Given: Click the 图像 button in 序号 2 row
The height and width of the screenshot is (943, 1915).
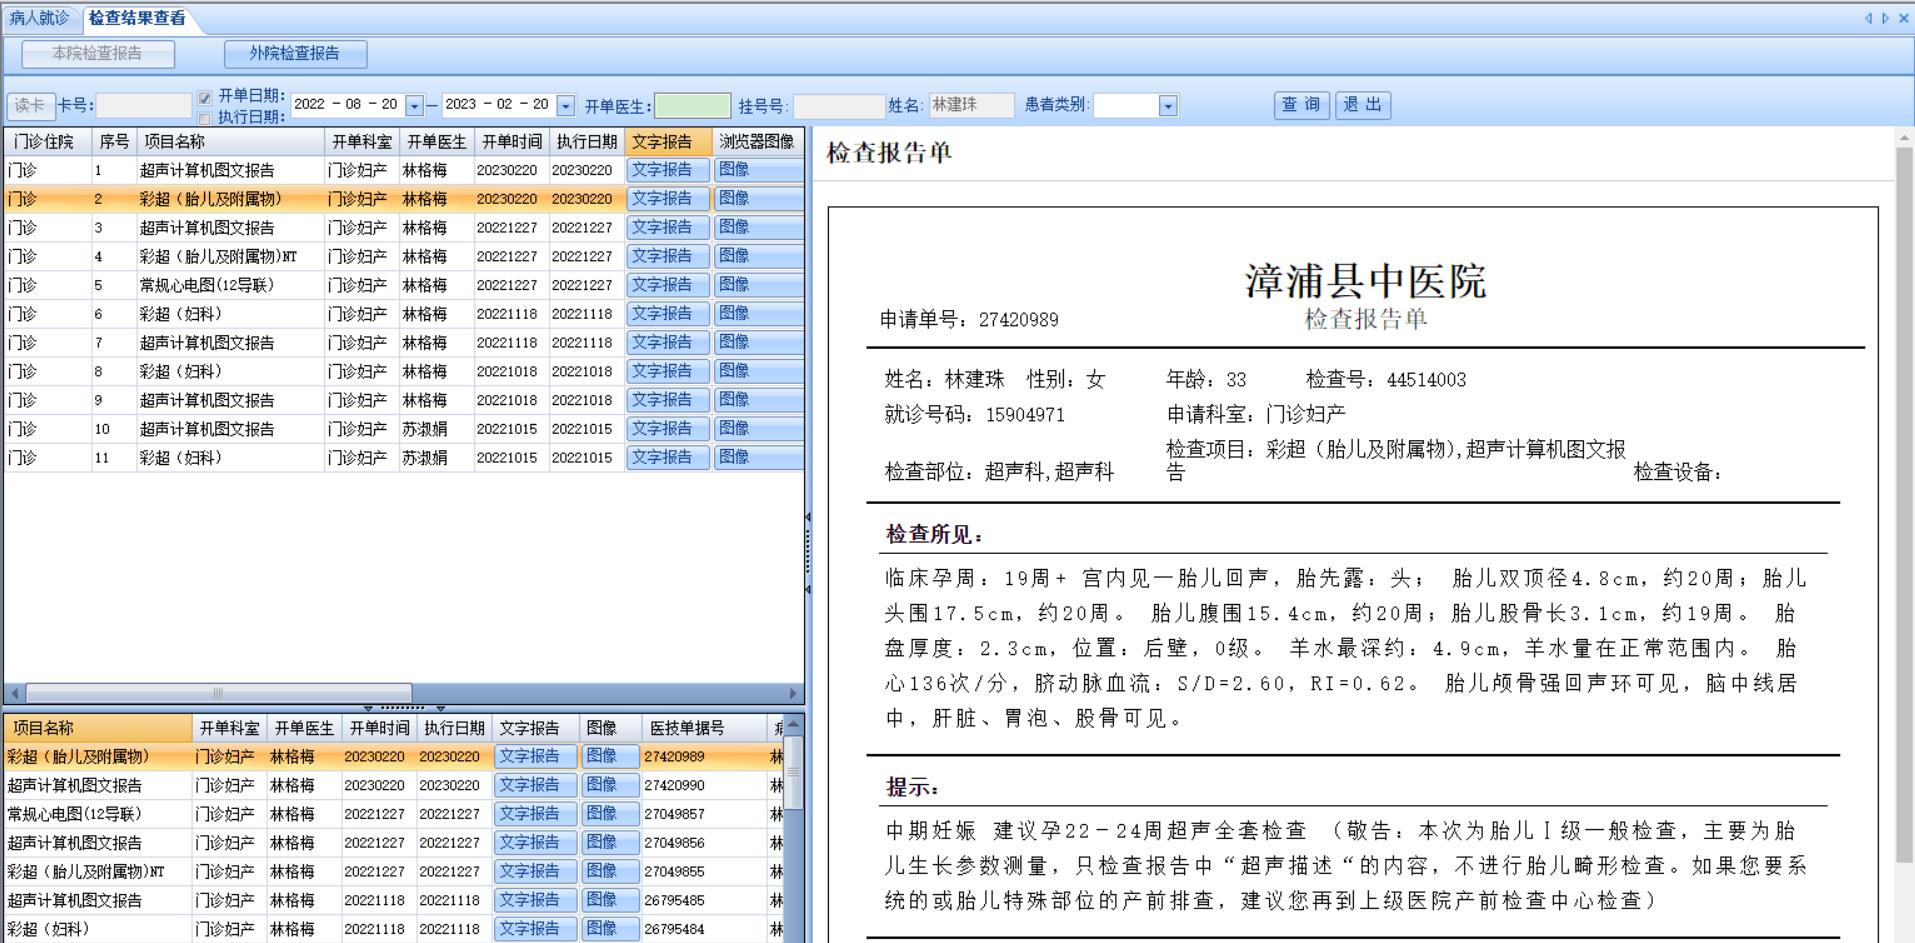Looking at the screenshot, I should click(x=759, y=199).
